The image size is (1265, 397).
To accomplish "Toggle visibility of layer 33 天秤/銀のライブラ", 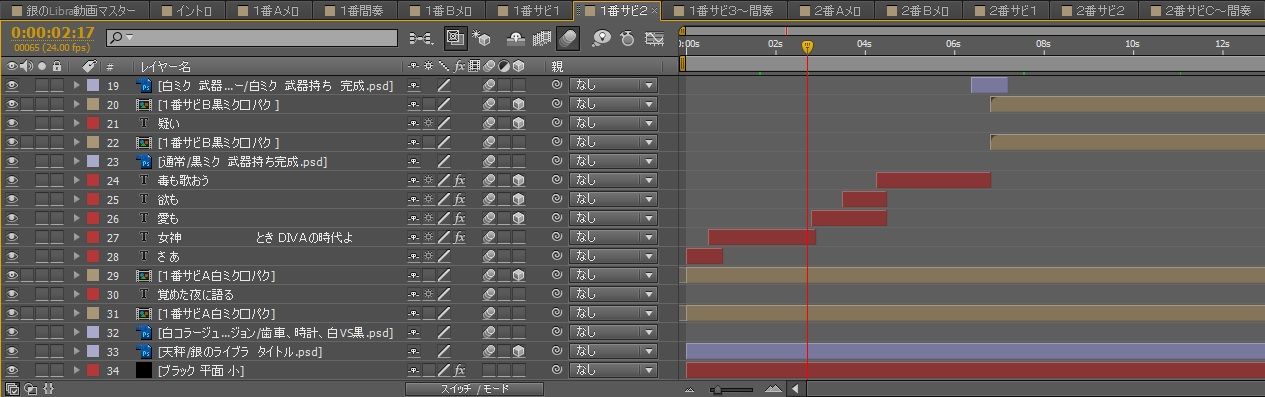I will click(x=13, y=352).
